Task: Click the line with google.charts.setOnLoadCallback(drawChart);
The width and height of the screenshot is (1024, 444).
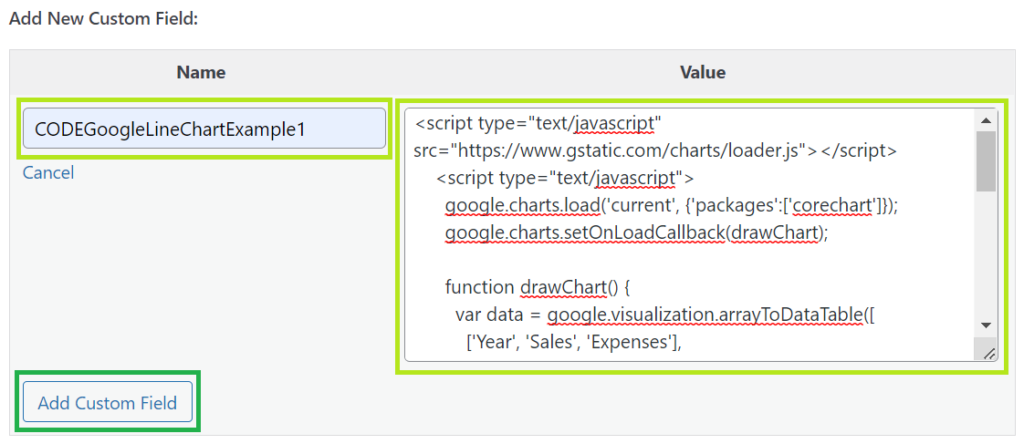Action: tap(637, 232)
